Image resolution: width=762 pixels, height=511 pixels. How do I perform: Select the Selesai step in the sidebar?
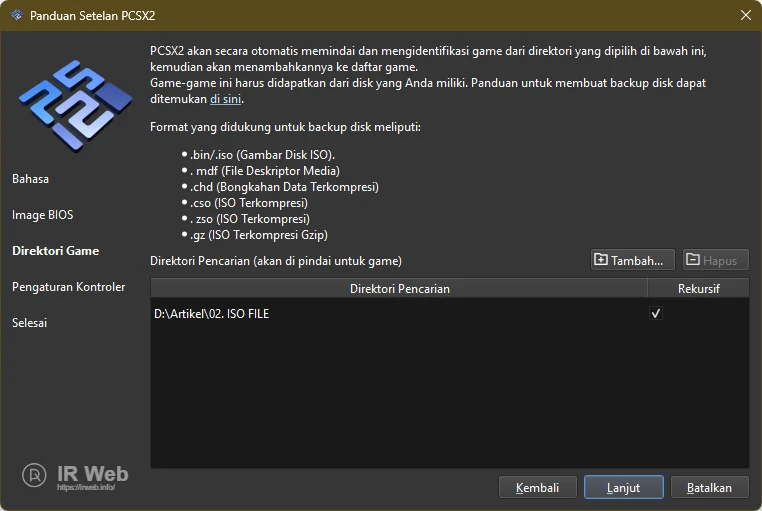(x=30, y=323)
